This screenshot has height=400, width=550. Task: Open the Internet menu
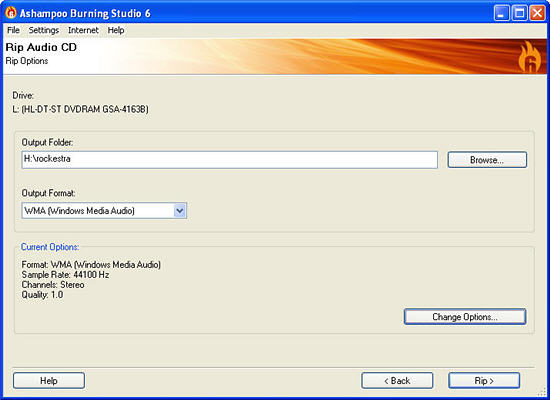click(x=83, y=31)
